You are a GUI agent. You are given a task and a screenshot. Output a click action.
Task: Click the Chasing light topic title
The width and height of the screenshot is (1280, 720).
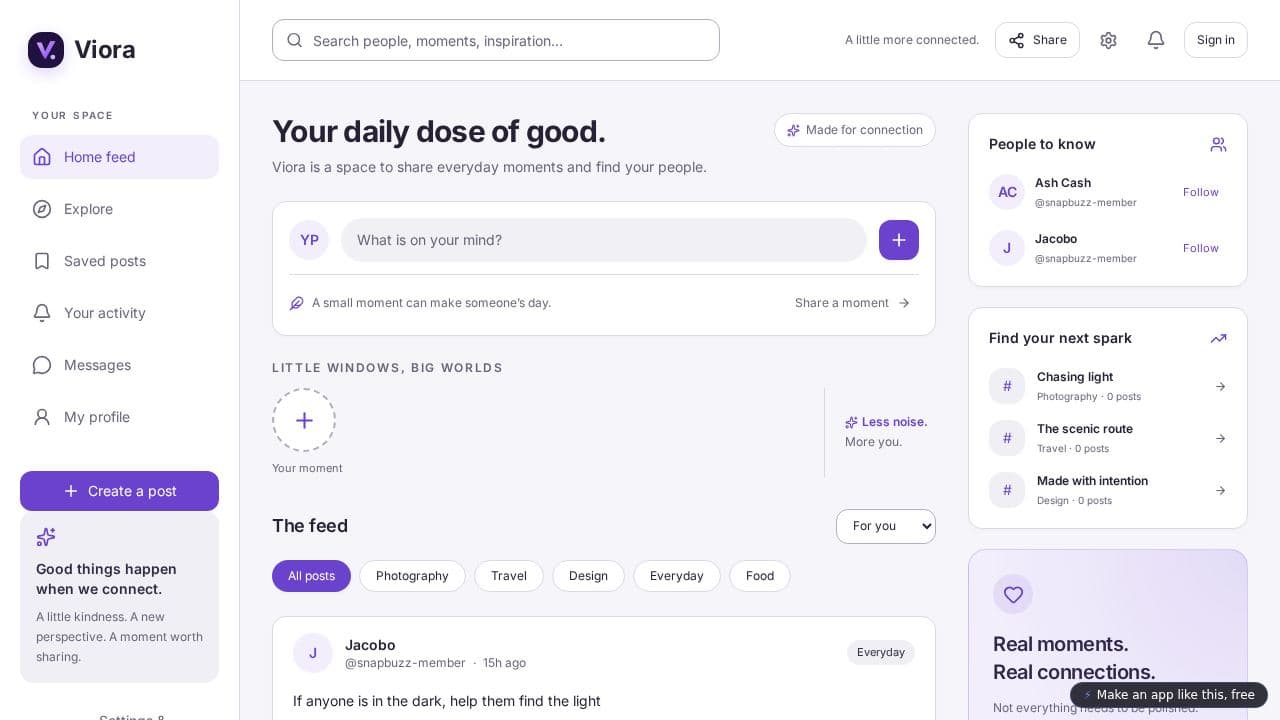pos(1075,377)
